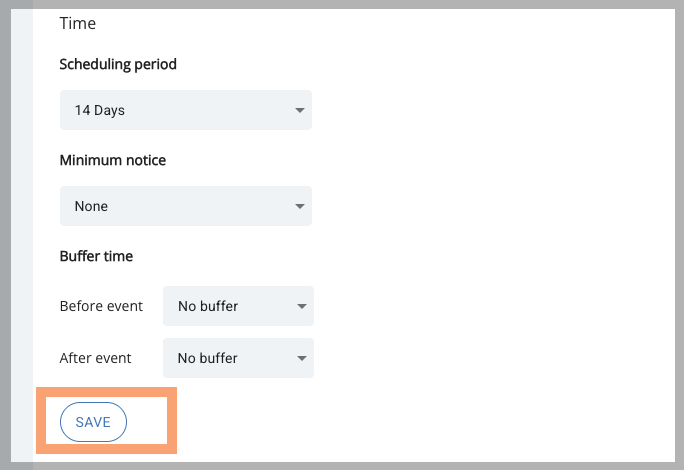Click the Time section heading
Viewport: 684px width, 470px height.
pyautogui.click(x=78, y=23)
